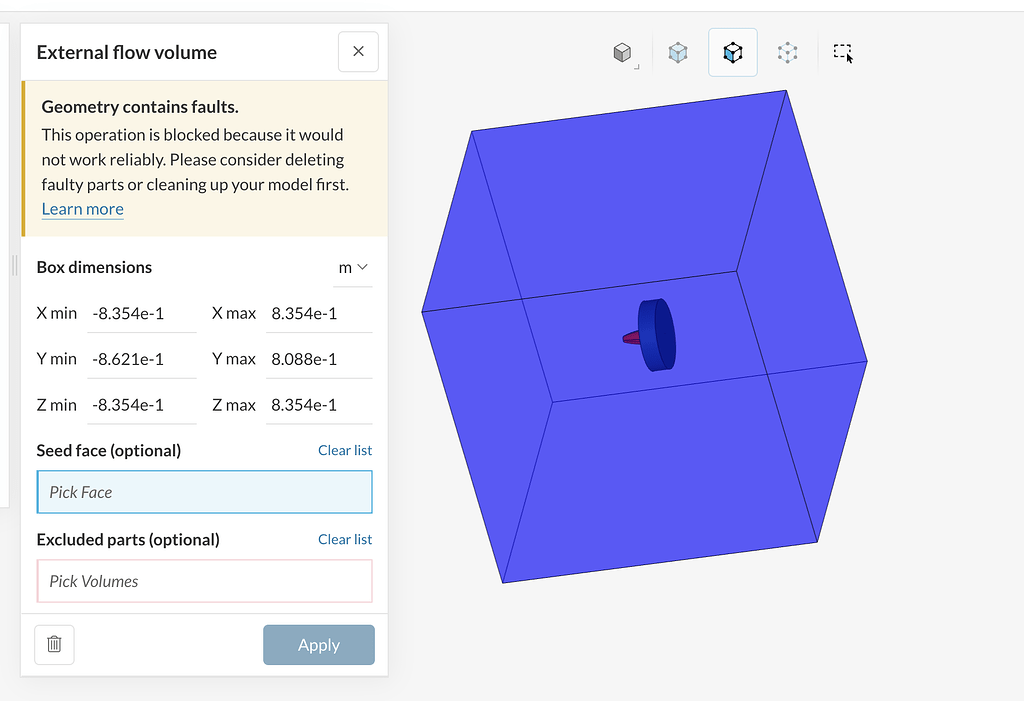Screen dimensions: 1024x701
Task: Open the Learn more link about geometry faults
Action: (82, 209)
